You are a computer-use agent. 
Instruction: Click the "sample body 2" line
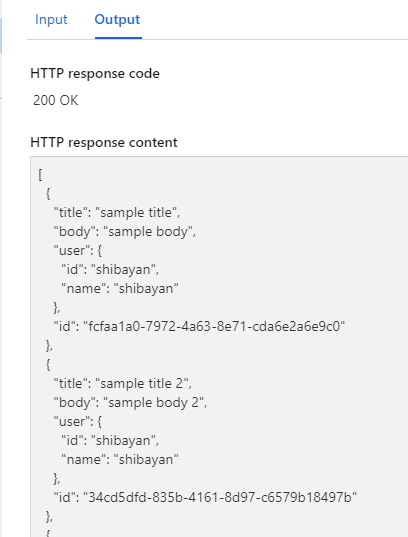tap(130, 402)
